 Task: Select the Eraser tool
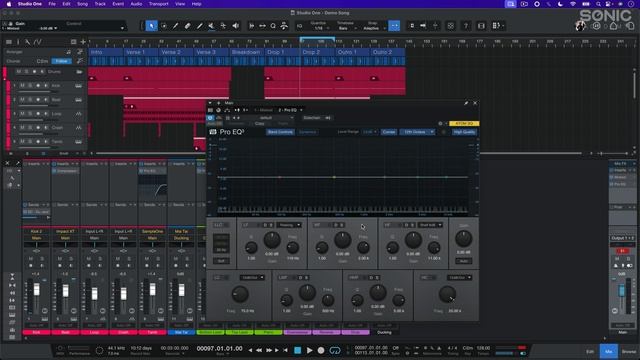click(x=187, y=26)
